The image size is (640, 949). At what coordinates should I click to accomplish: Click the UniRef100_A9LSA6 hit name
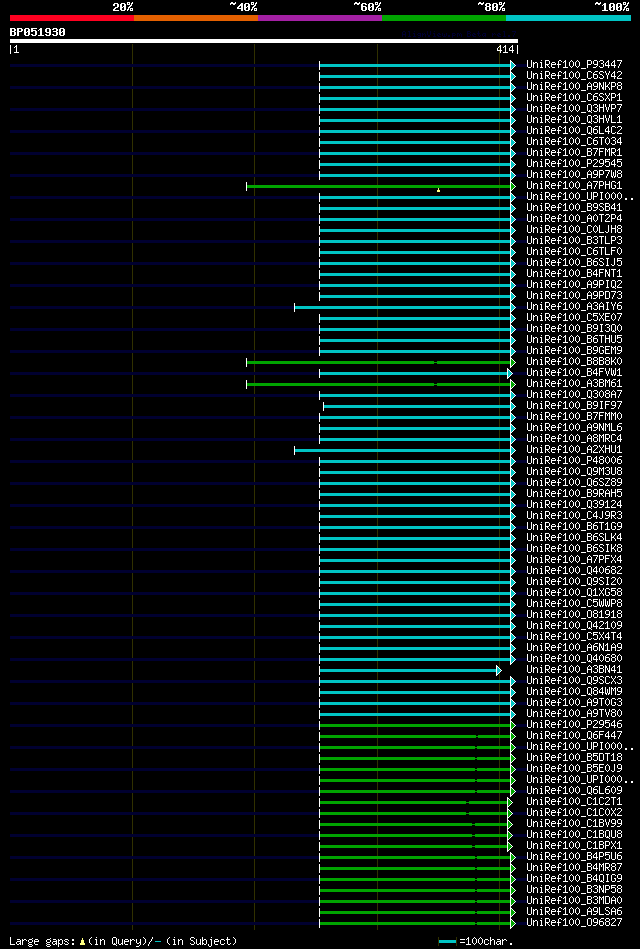(x=574, y=912)
